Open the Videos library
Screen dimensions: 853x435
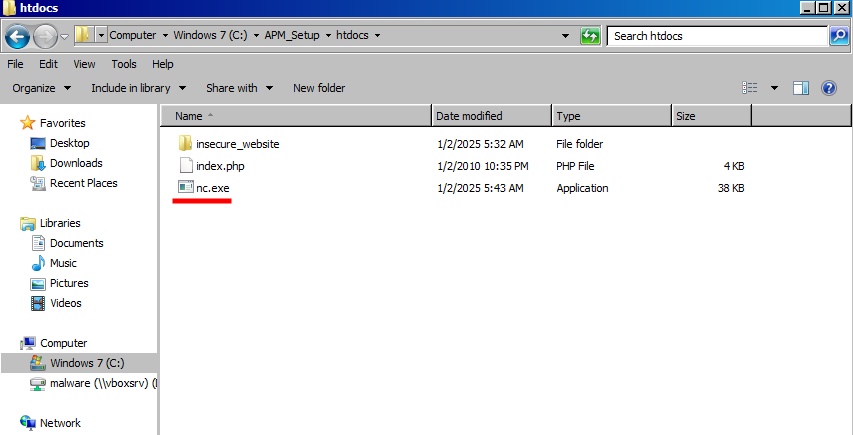coord(66,303)
